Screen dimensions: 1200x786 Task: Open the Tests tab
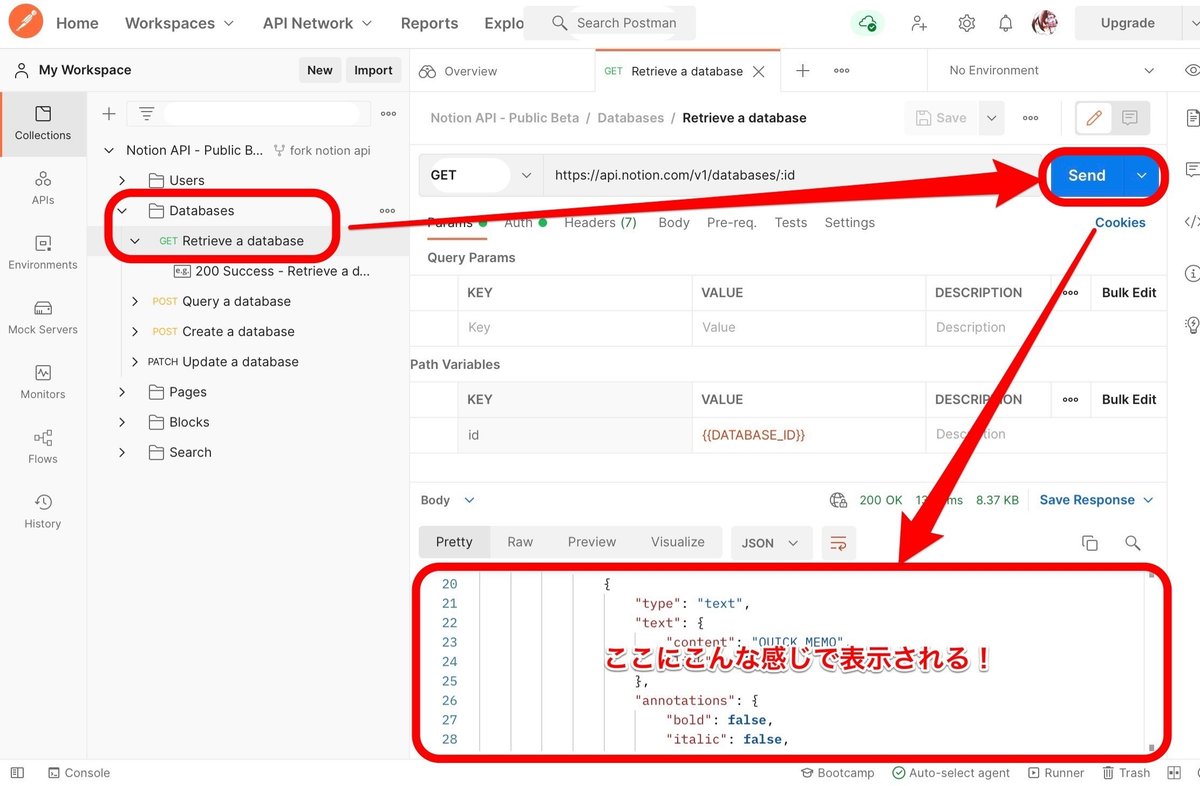(x=790, y=223)
